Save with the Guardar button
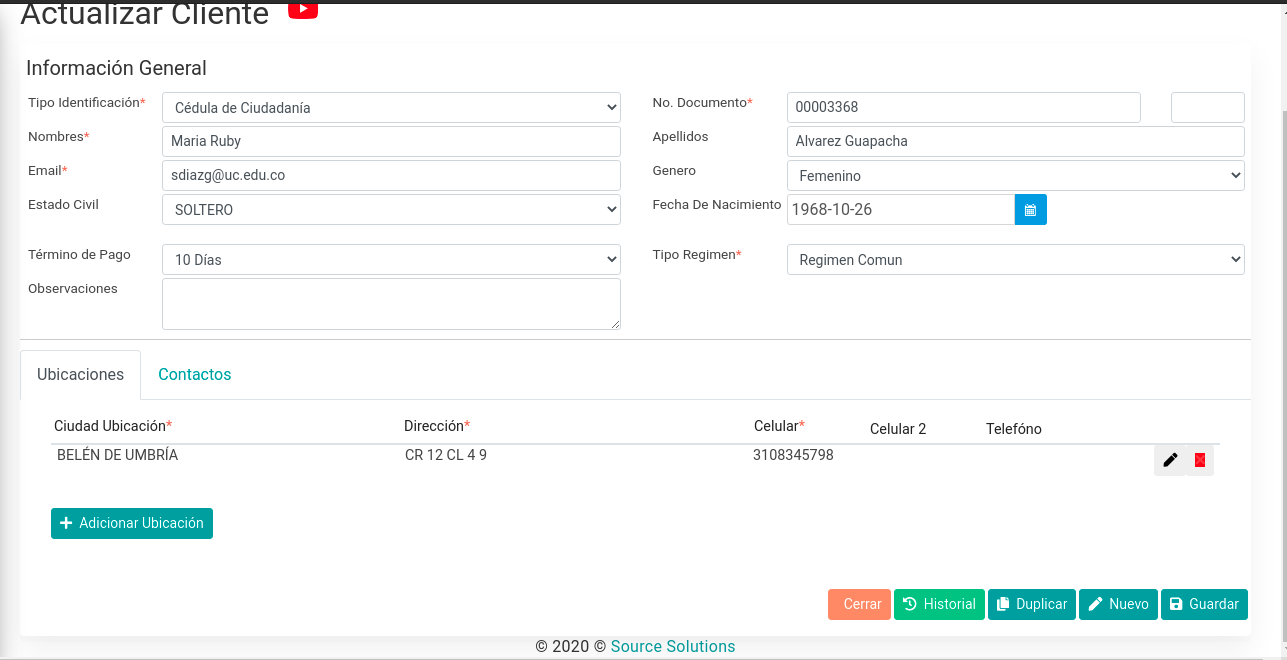 coord(1204,604)
